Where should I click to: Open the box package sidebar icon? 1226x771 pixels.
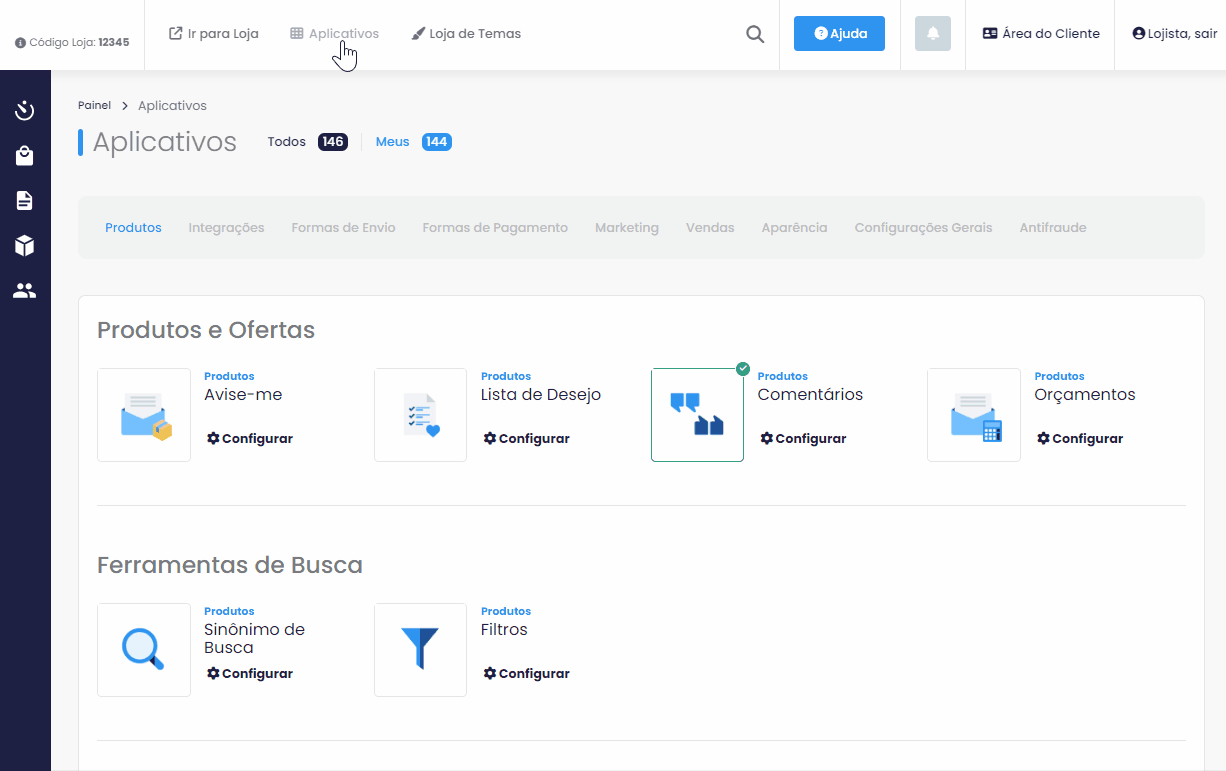click(25, 246)
